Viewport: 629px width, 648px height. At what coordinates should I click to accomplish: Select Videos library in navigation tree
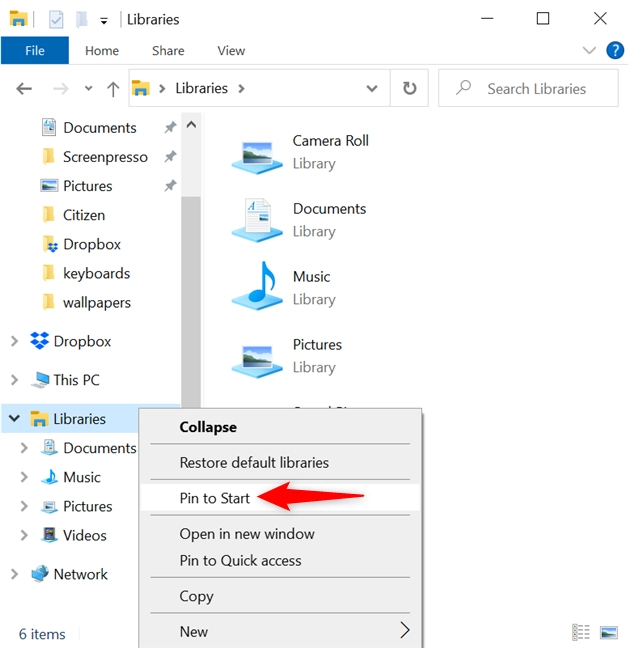(84, 535)
